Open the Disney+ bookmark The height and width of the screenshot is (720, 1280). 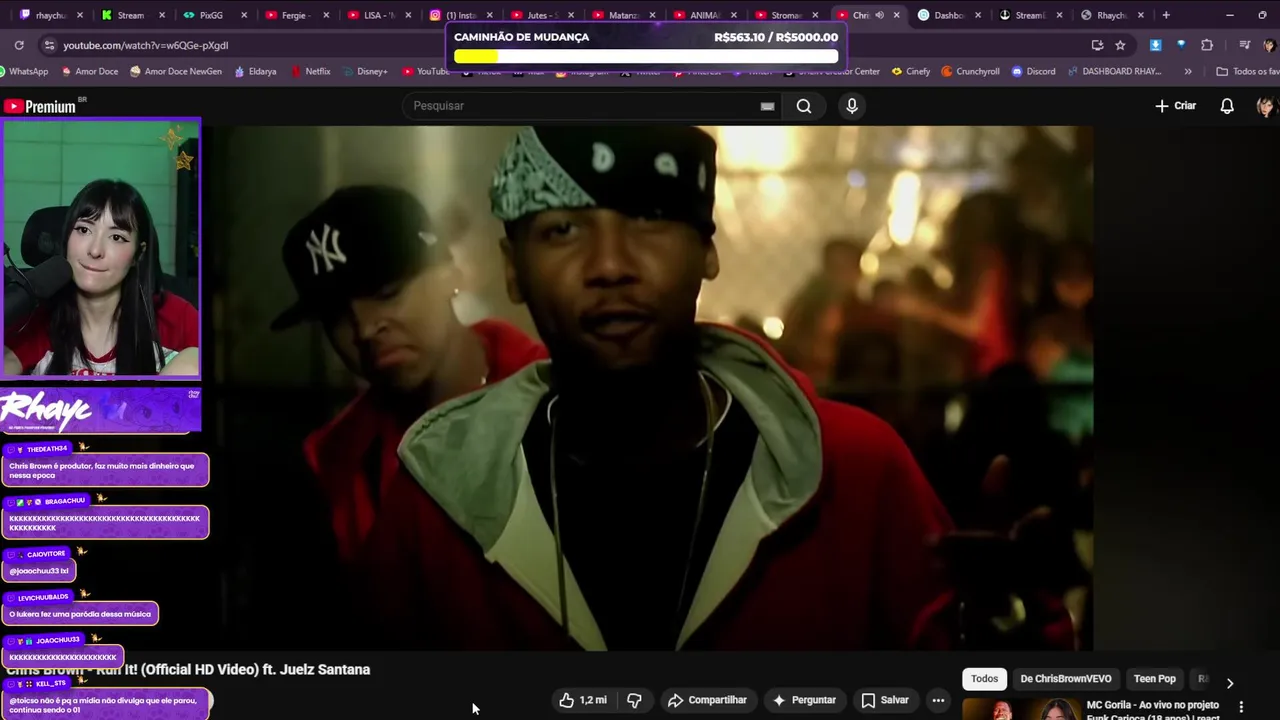(x=364, y=71)
